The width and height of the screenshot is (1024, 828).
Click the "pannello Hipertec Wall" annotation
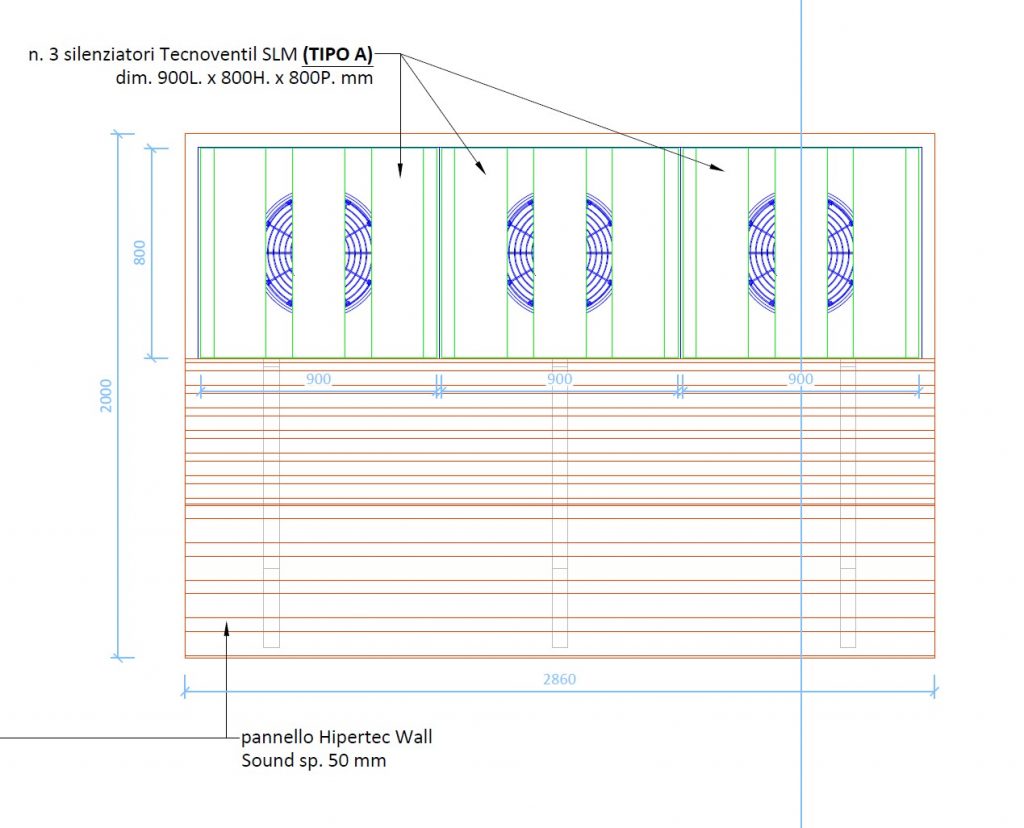click(x=337, y=737)
